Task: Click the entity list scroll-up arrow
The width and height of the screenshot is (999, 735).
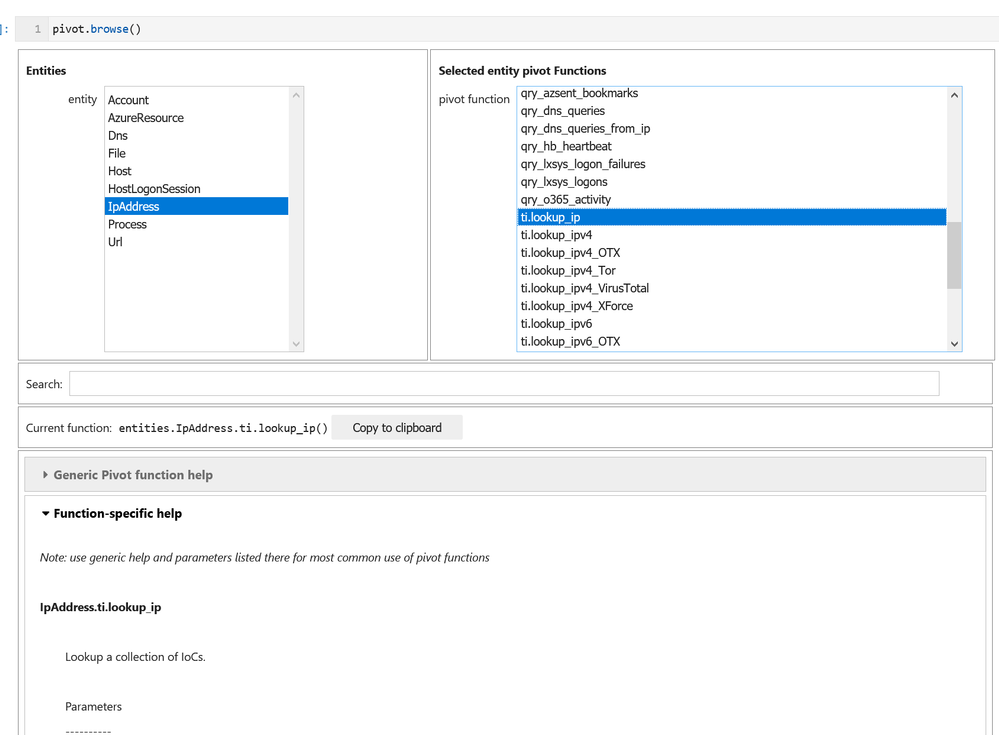Action: point(296,96)
